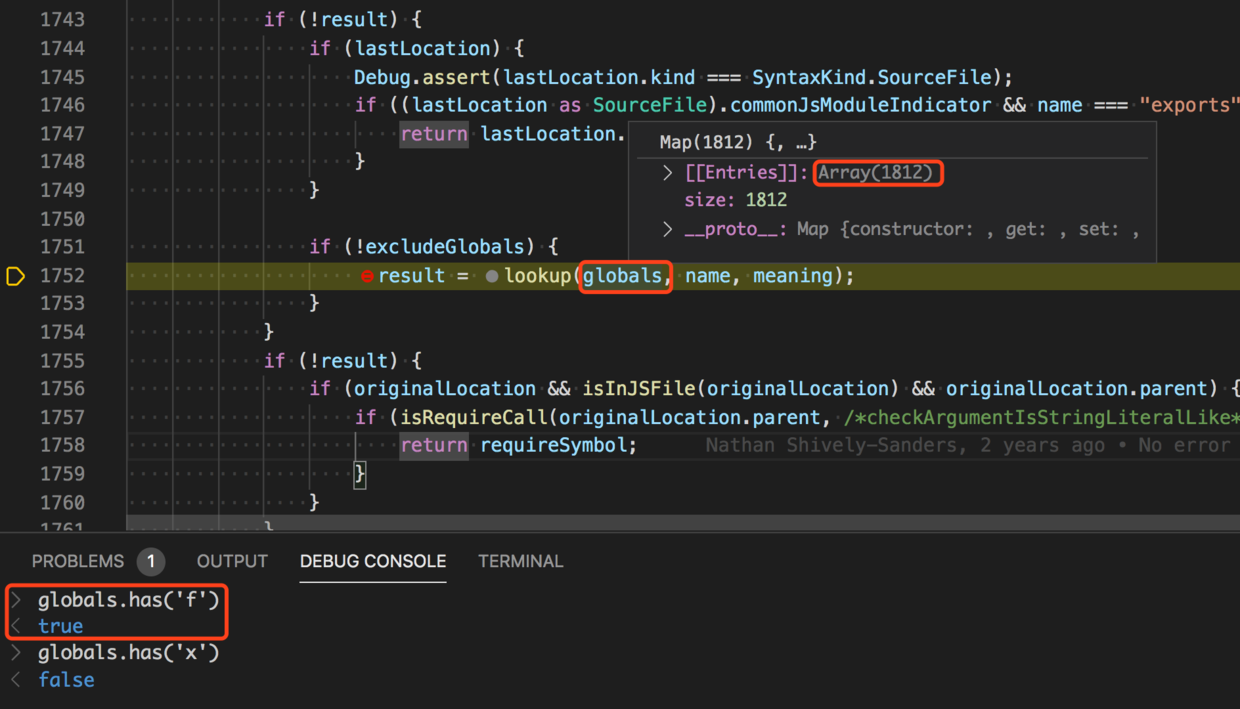Viewport: 1240px width, 709px height.
Task: Click the red breakpoint dot on line 1752
Action: tap(368, 276)
